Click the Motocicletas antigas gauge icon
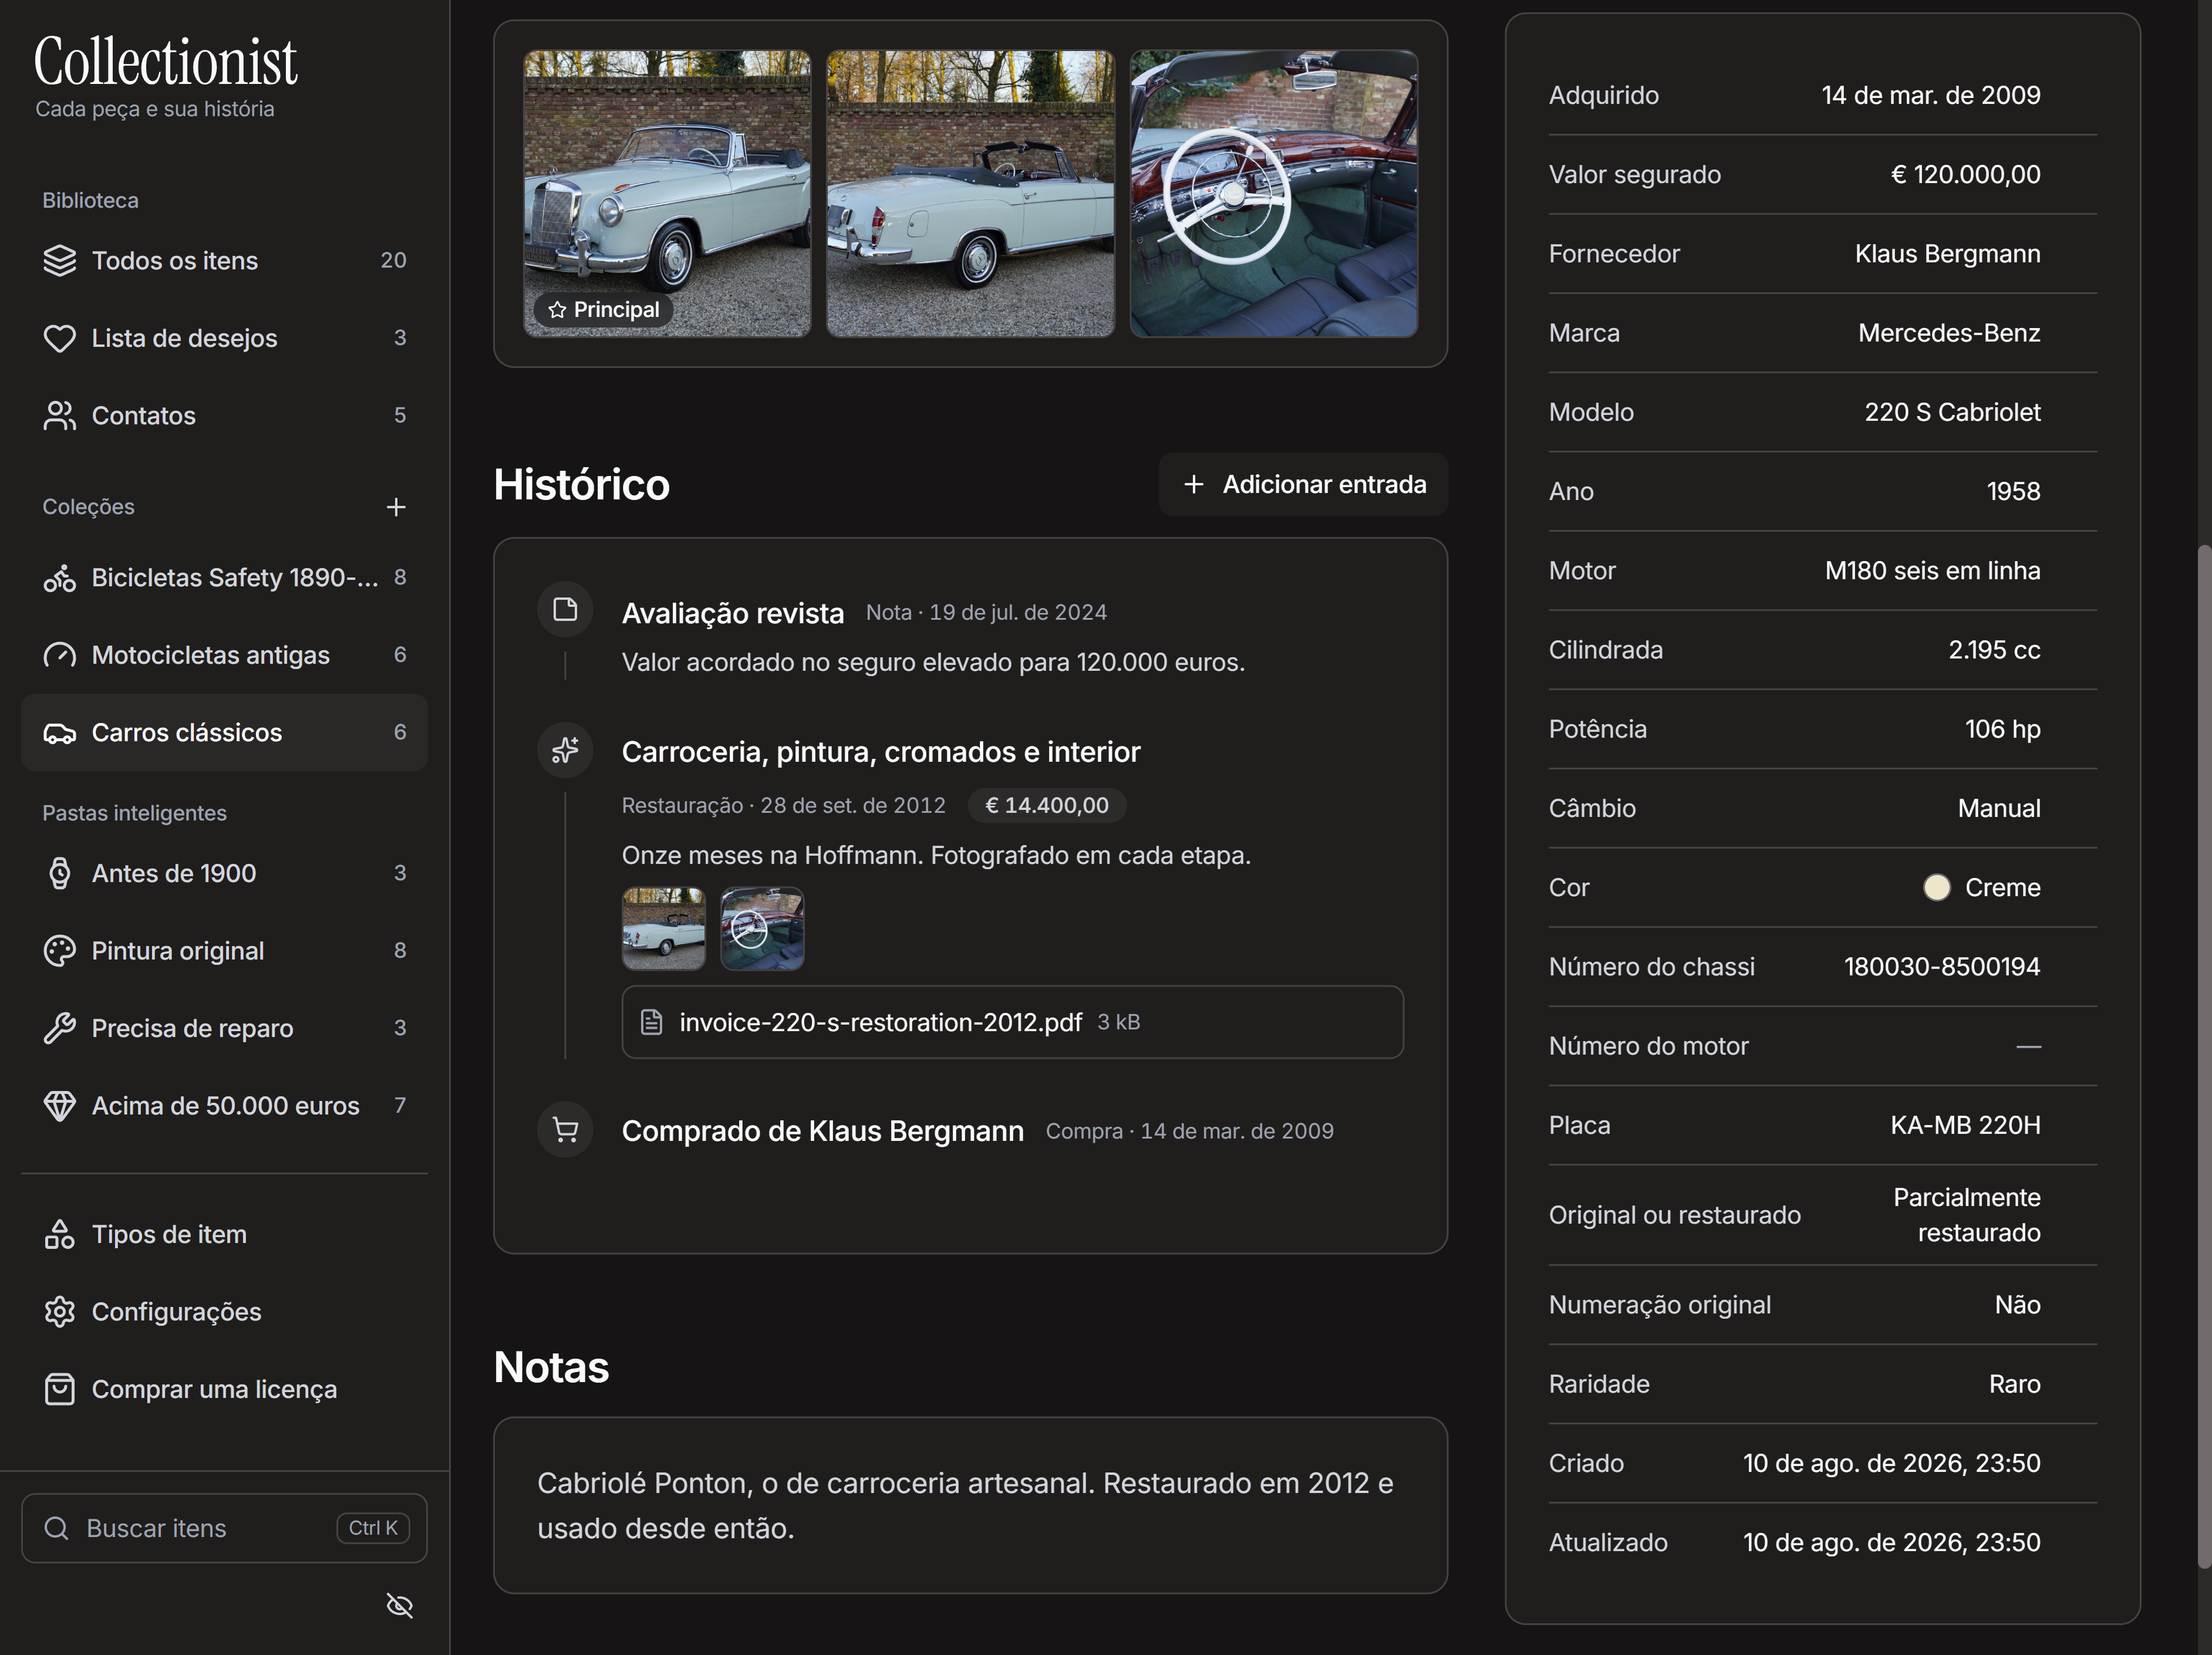This screenshot has width=2212, height=1655. 60,655
